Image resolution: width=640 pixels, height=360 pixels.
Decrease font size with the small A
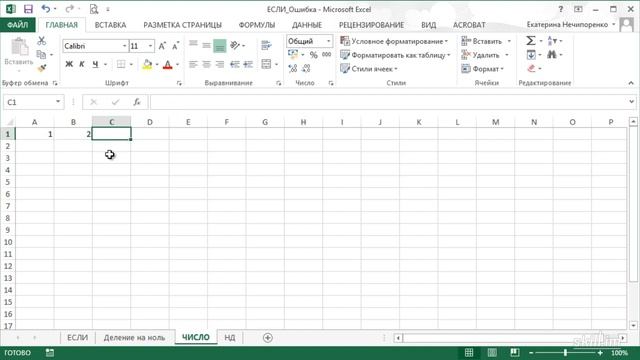(x=176, y=46)
